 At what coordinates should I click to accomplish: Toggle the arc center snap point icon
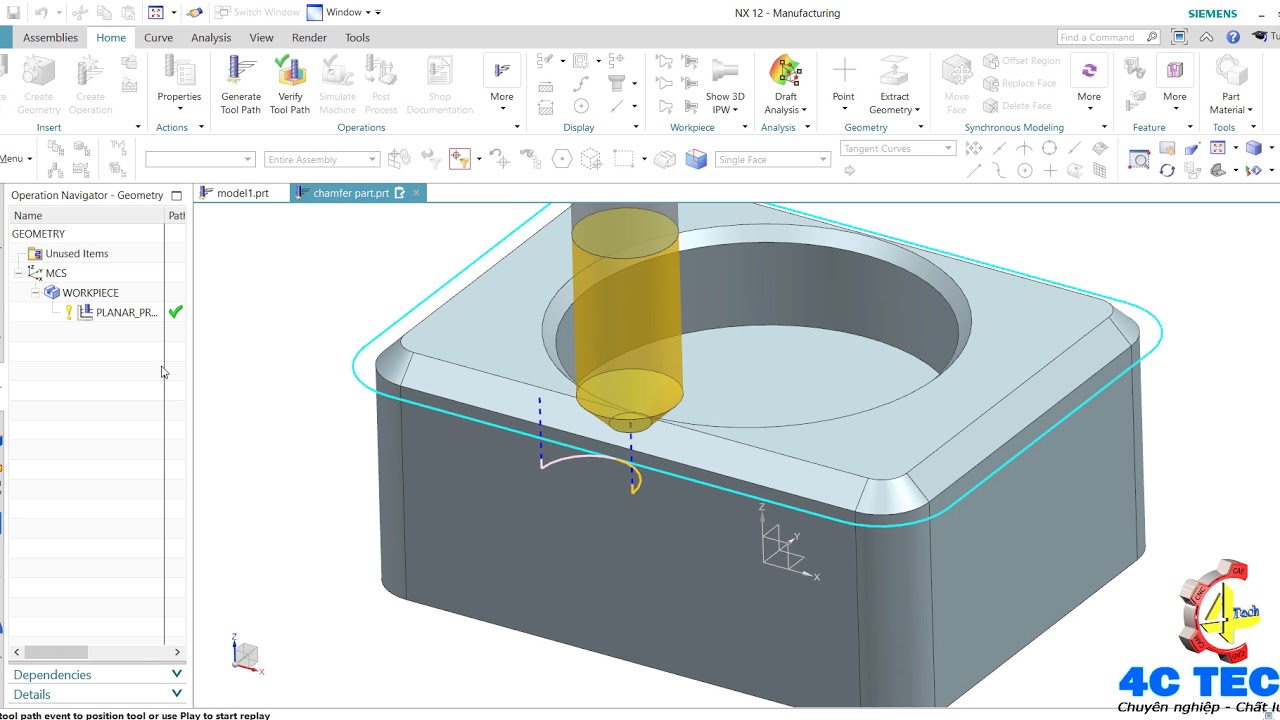point(1025,171)
